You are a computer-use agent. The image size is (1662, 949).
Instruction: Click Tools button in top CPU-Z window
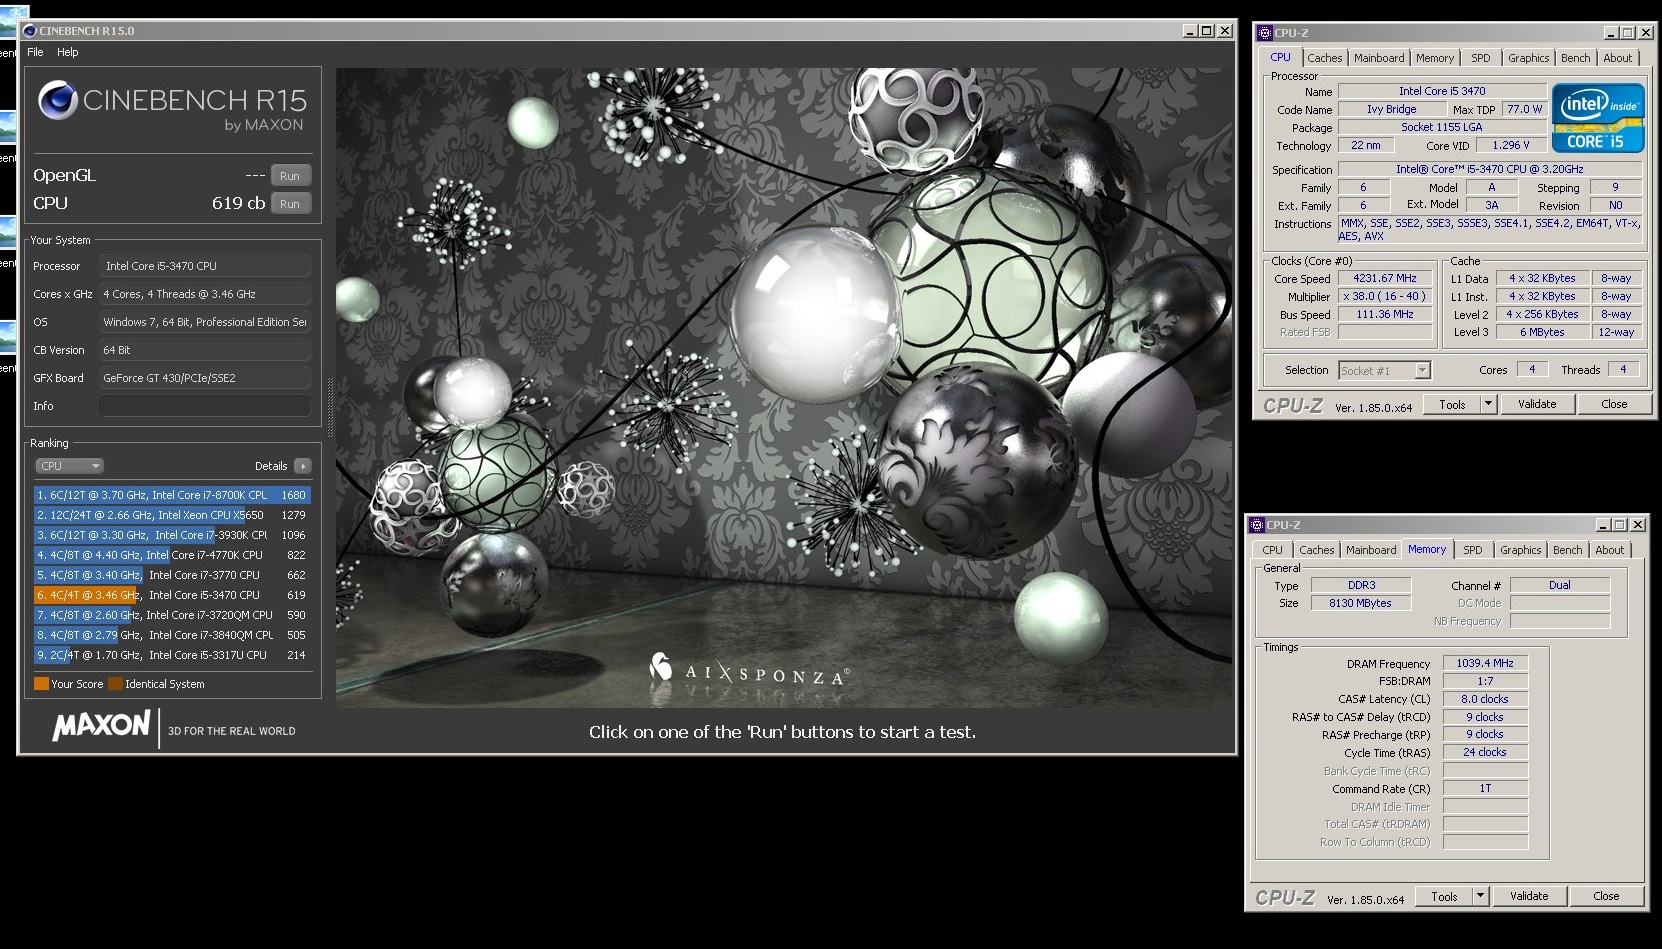click(x=1452, y=404)
